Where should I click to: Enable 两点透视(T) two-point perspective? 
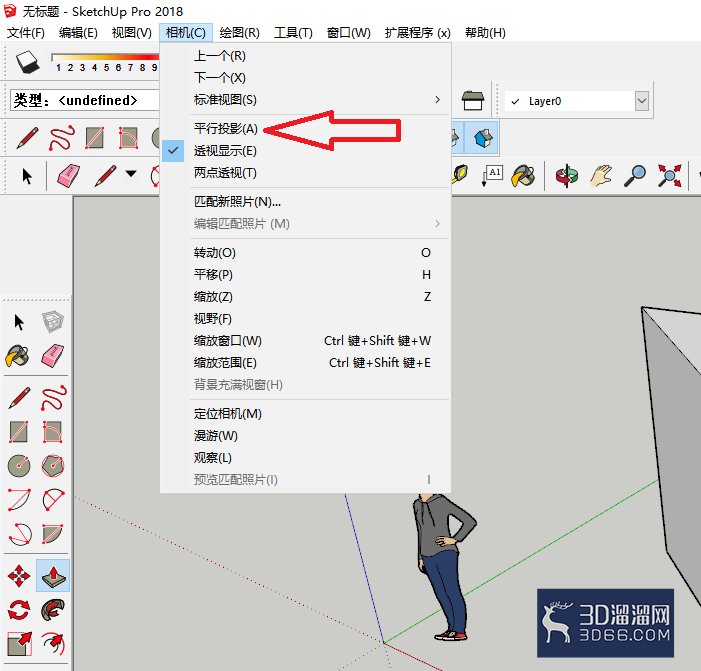(305, 173)
